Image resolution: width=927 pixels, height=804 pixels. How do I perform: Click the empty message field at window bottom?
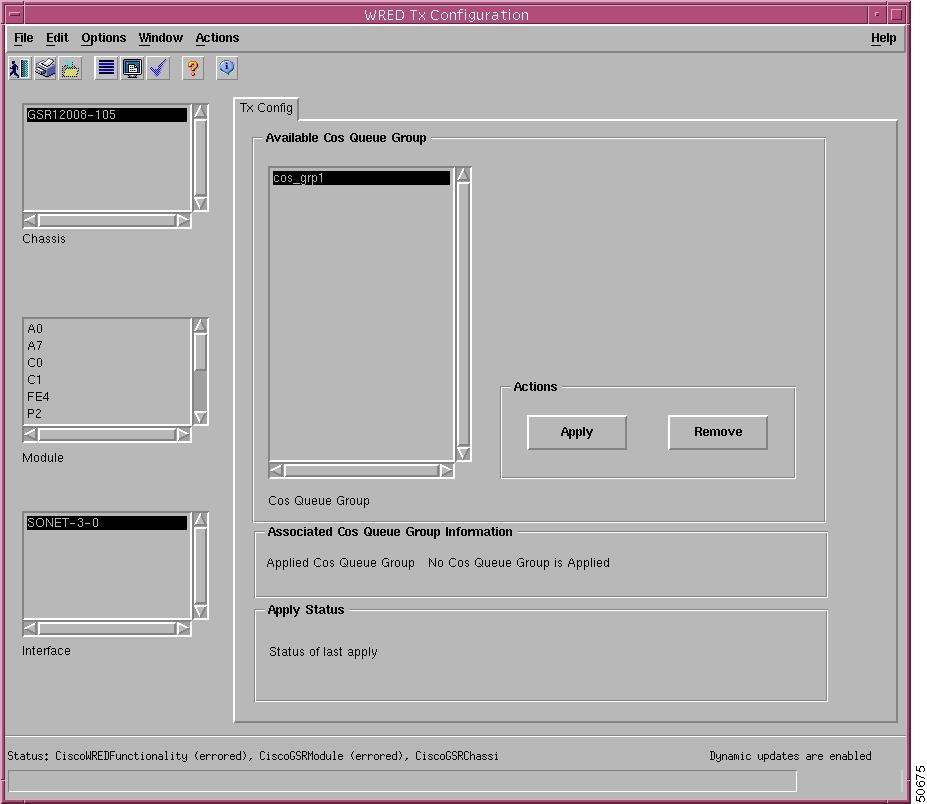pyautogui.click(x=402, y=782)
